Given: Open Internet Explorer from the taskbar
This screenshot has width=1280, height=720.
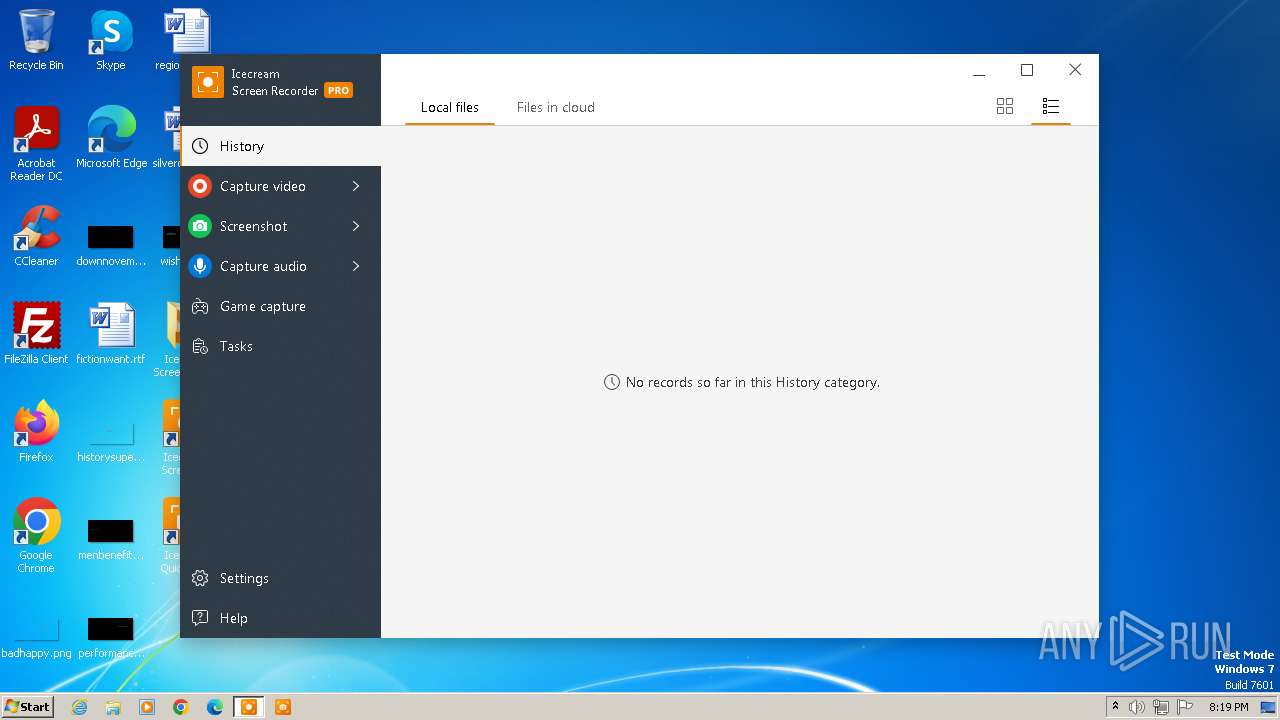Looking at the screenshot, I should (x=79, y=707).
